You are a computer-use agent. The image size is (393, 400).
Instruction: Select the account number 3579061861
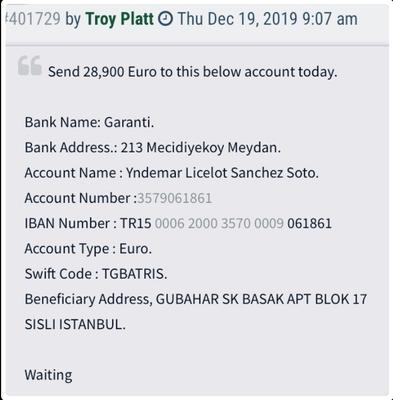175,198
